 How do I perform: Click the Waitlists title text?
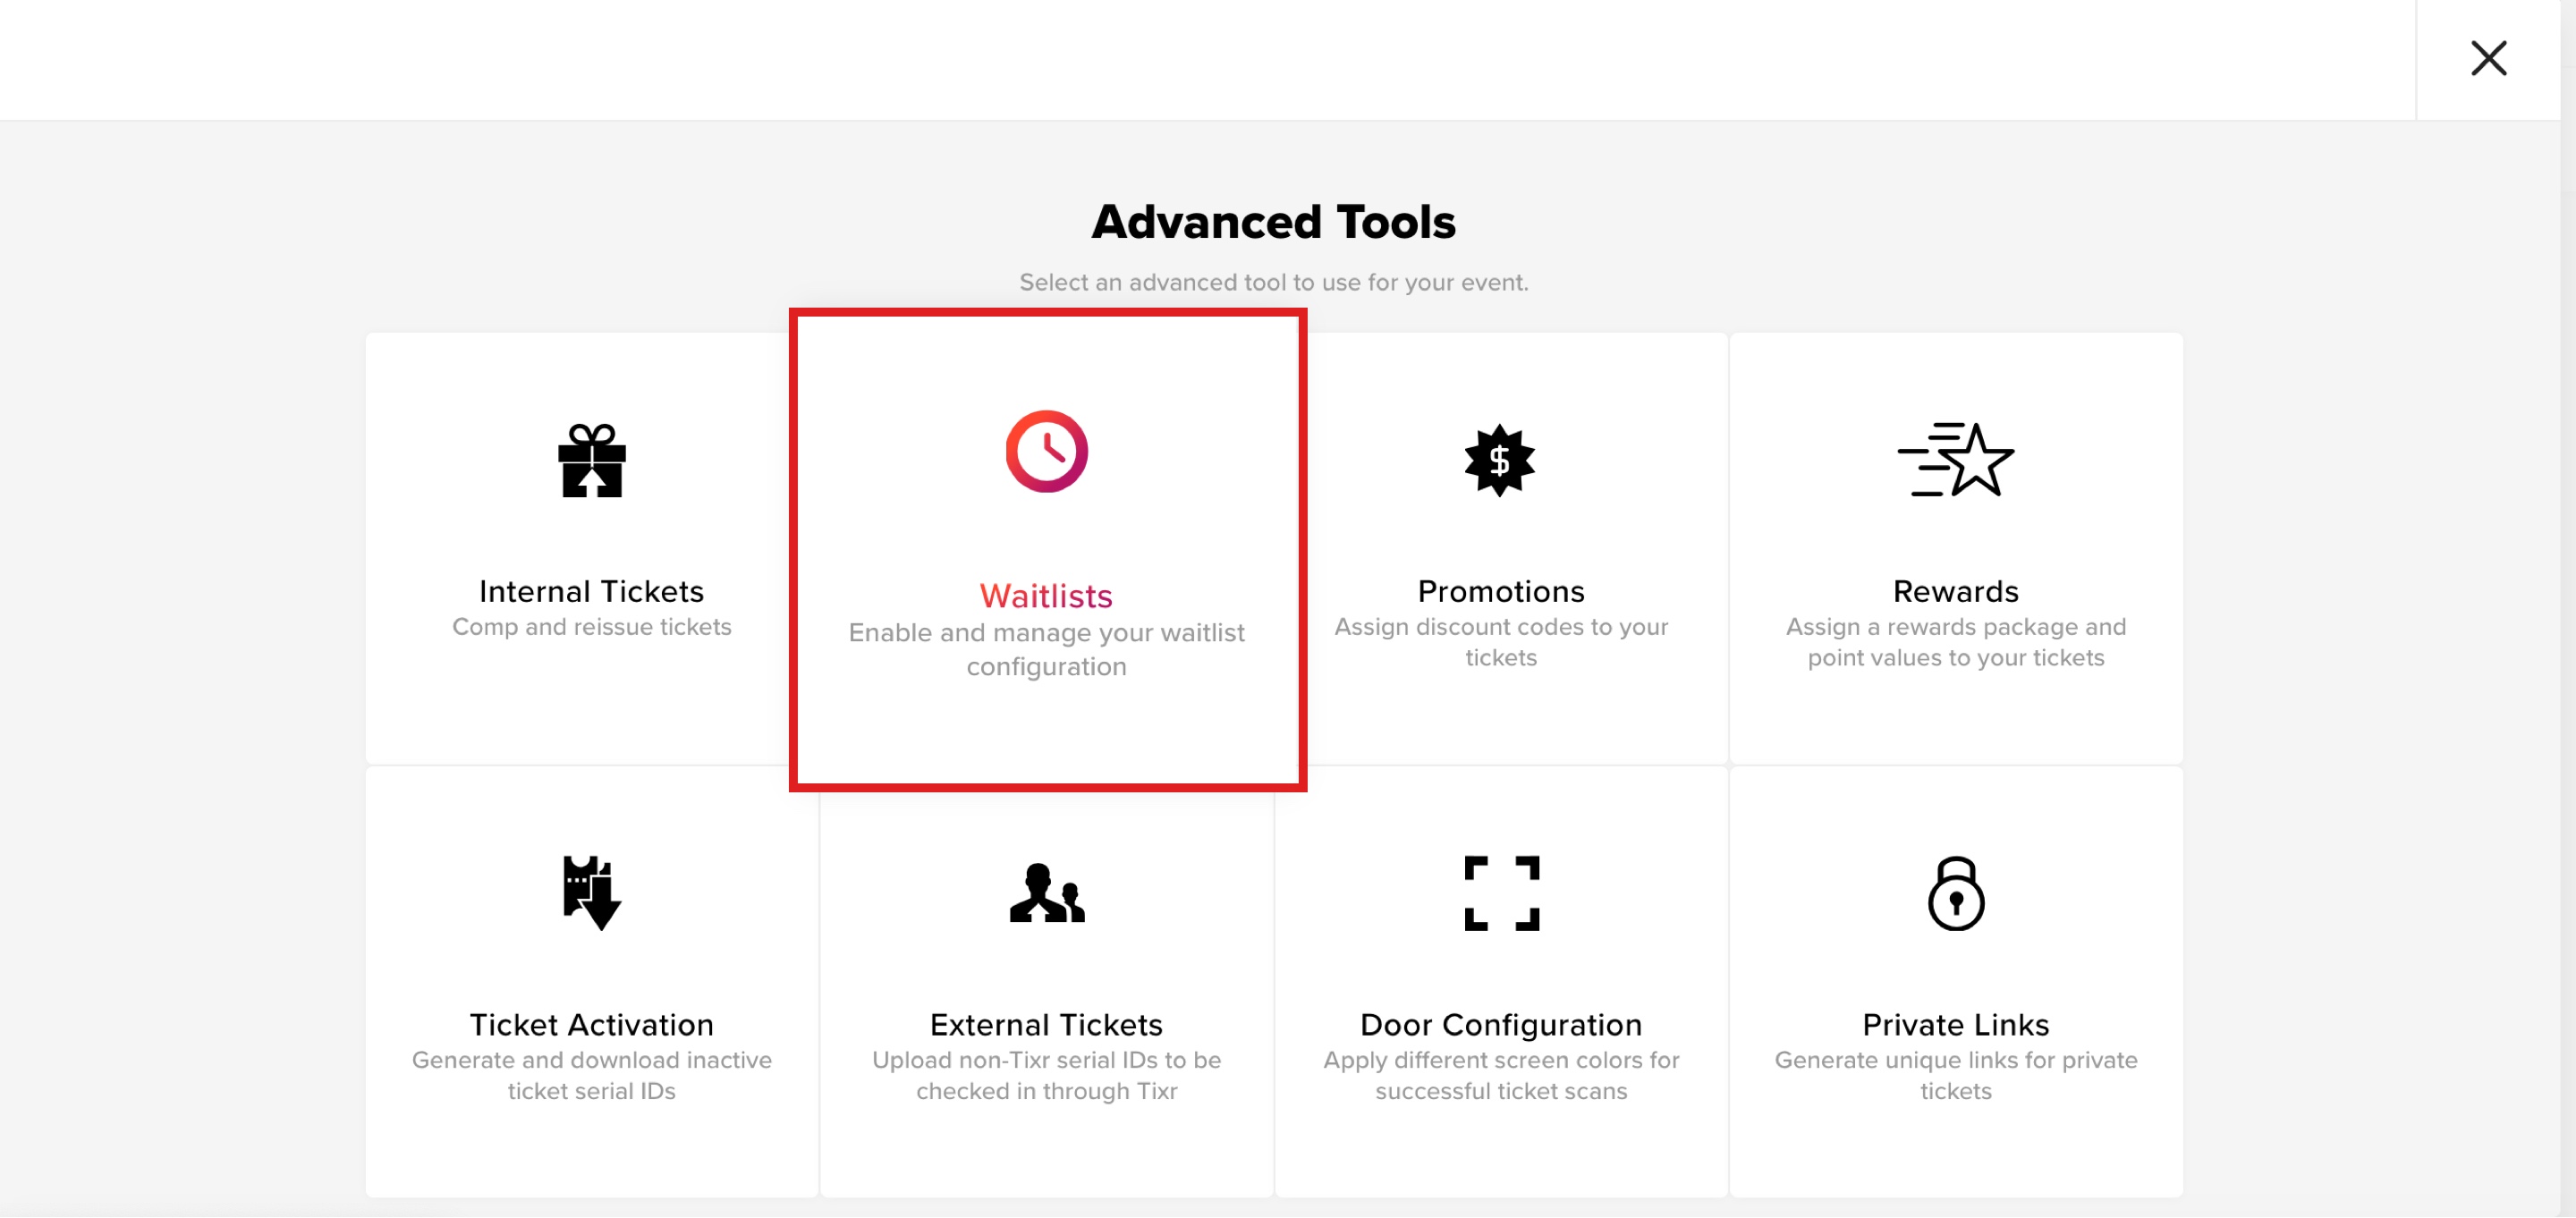[1046, 596]
